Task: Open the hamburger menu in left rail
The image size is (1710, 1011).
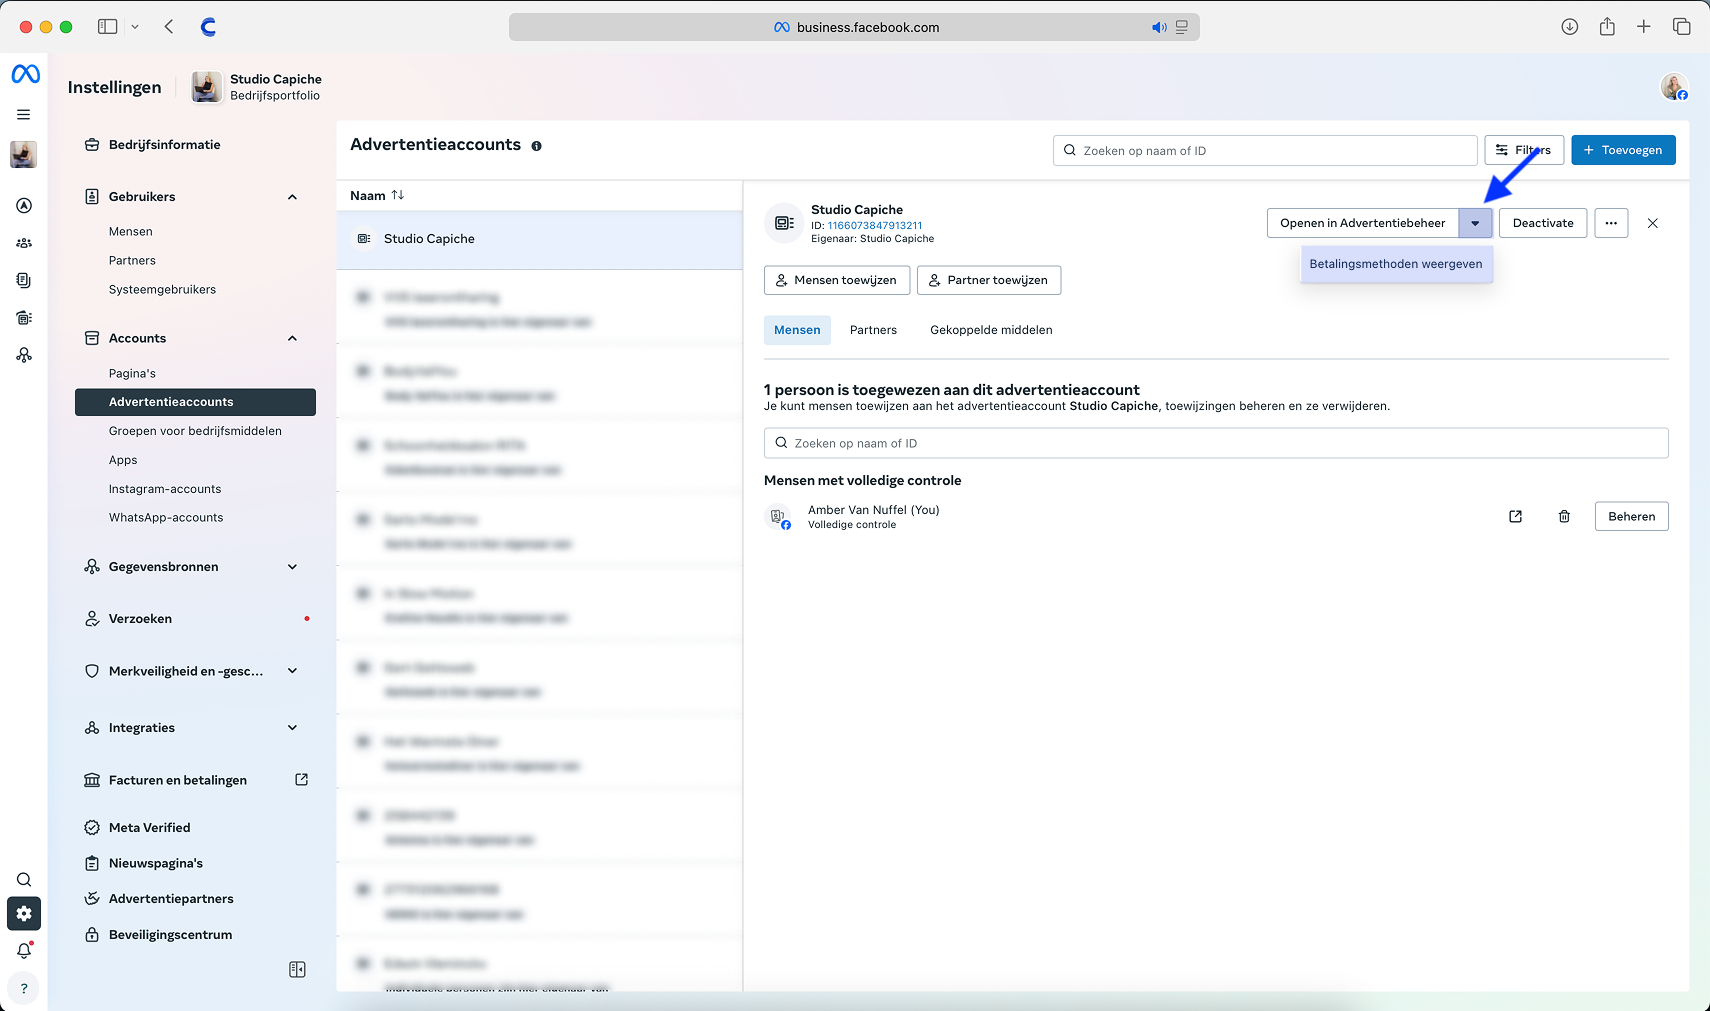Action: click(24, 115)
